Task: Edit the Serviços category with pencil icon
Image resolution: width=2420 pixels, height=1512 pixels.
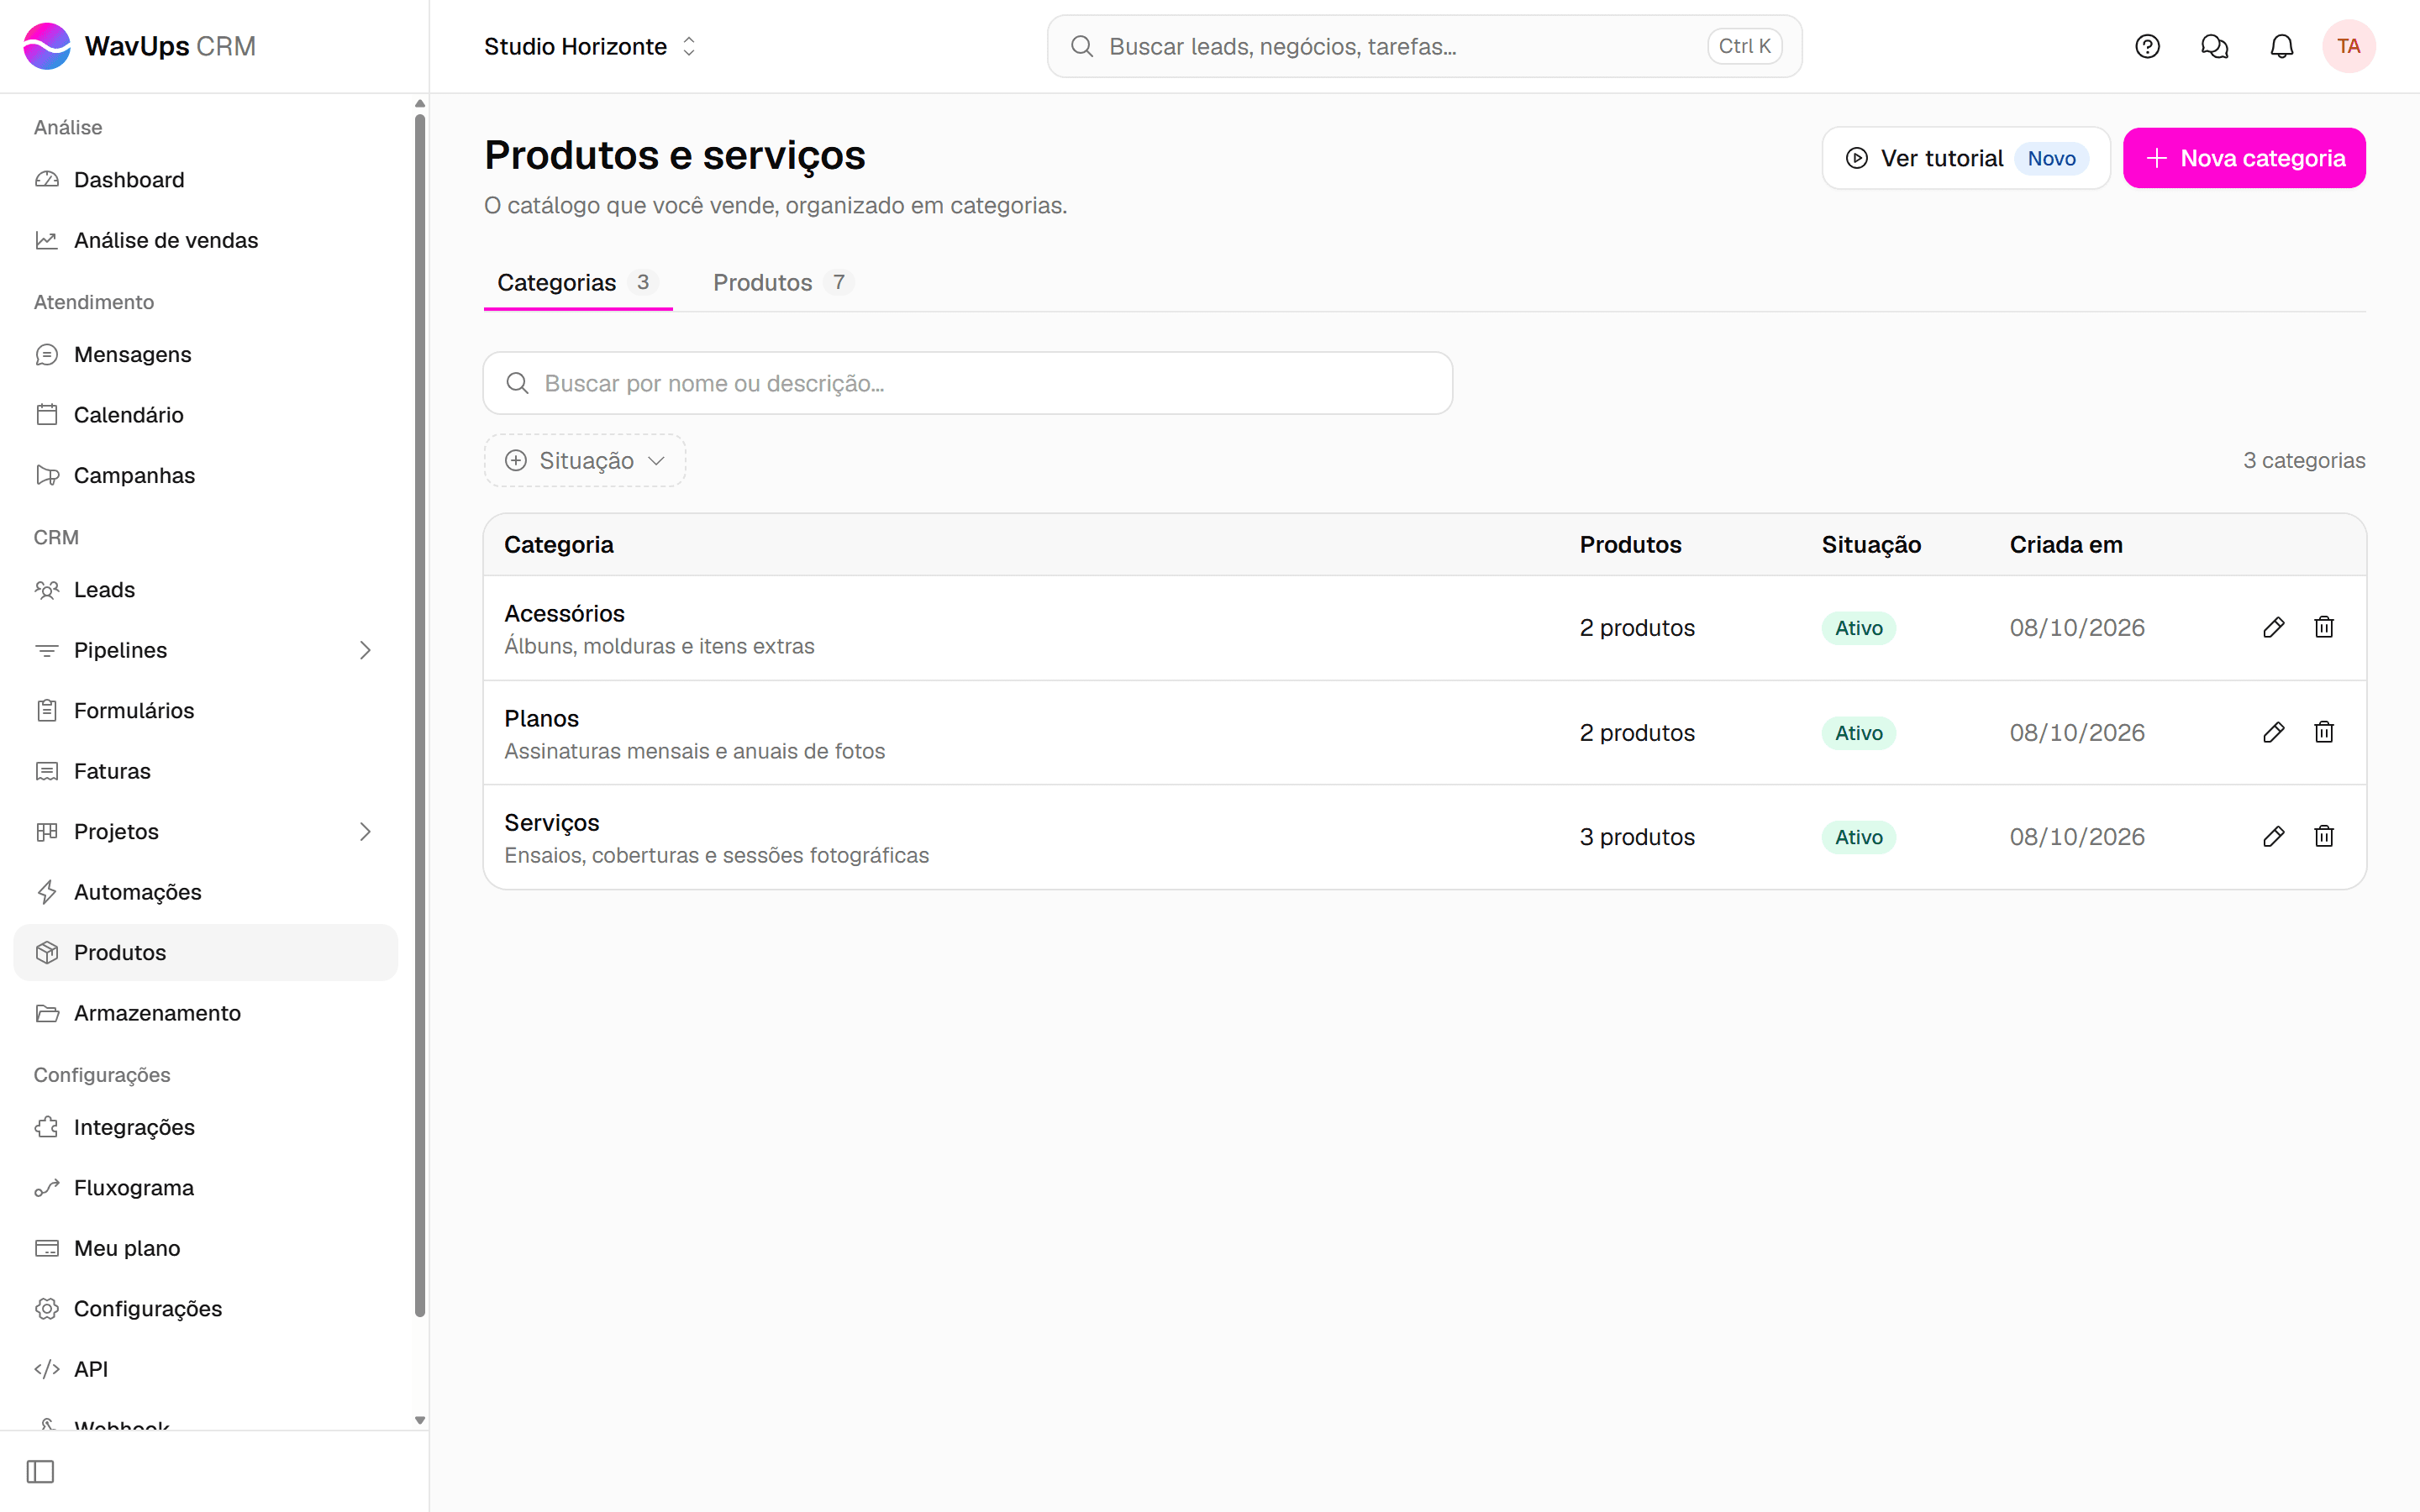Action: pyautogui.click(x=2273, y=836)
